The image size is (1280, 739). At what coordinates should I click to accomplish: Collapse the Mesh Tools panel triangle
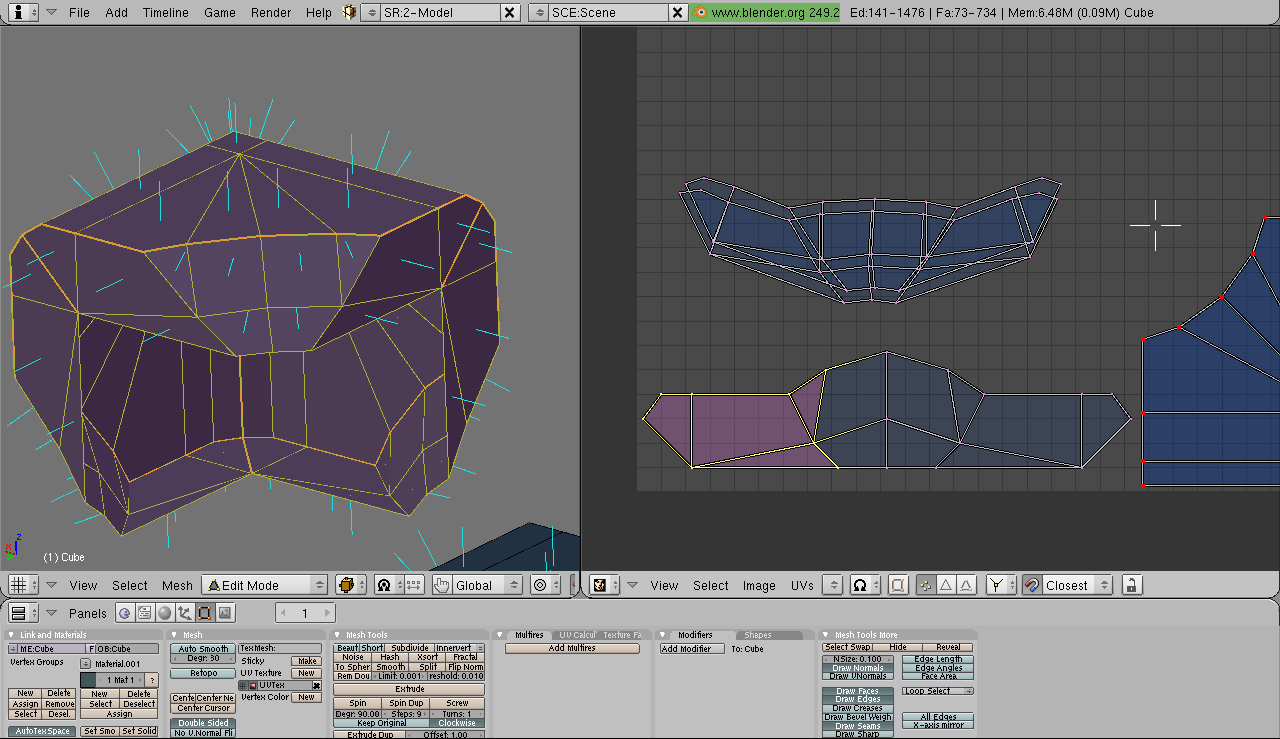338,635
